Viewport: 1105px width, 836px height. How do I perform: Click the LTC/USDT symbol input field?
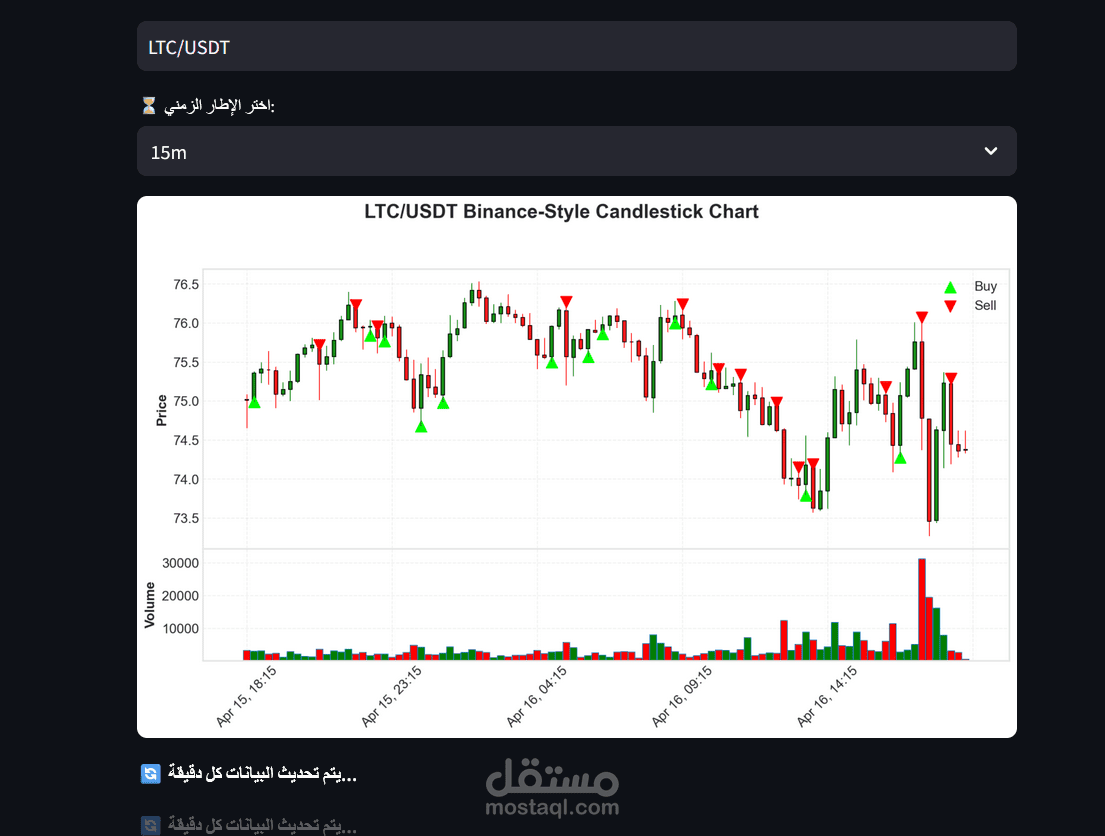576,47
